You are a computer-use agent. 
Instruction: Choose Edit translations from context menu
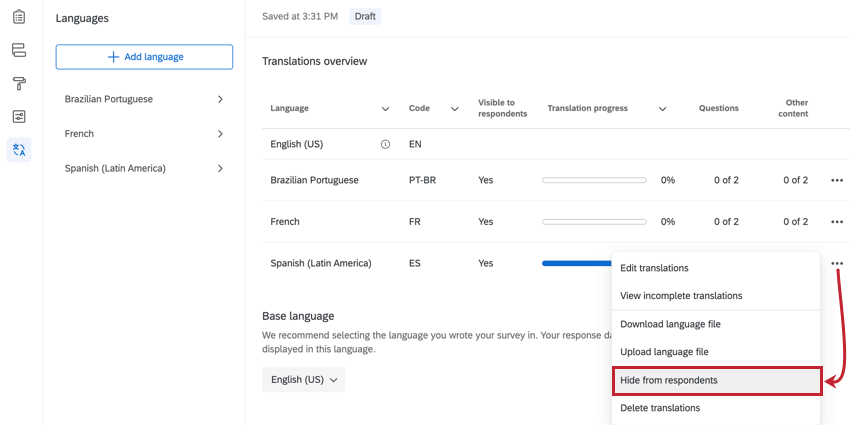pyautogui.click(x=716, y=268)
